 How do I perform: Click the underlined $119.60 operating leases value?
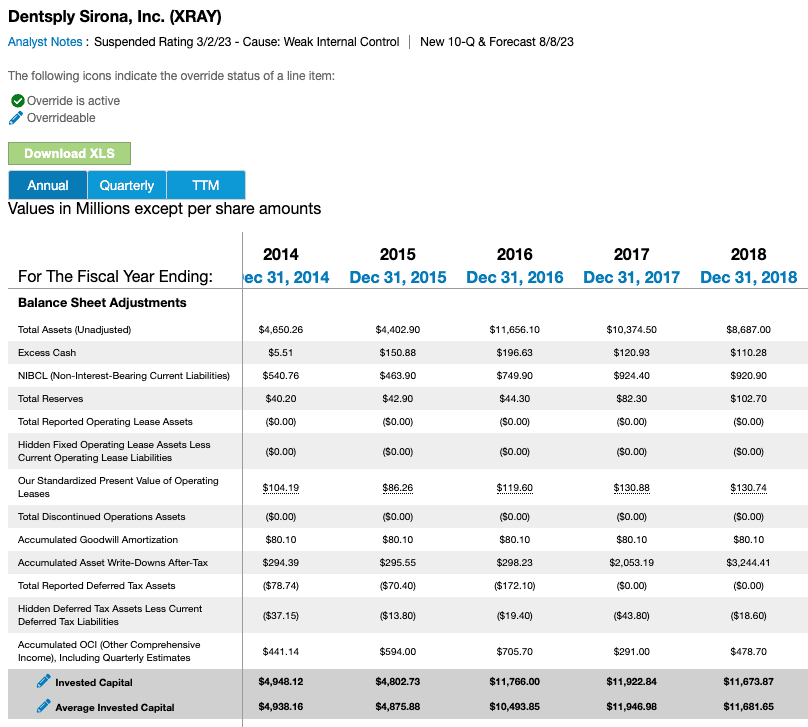click(x=515, y=487)
